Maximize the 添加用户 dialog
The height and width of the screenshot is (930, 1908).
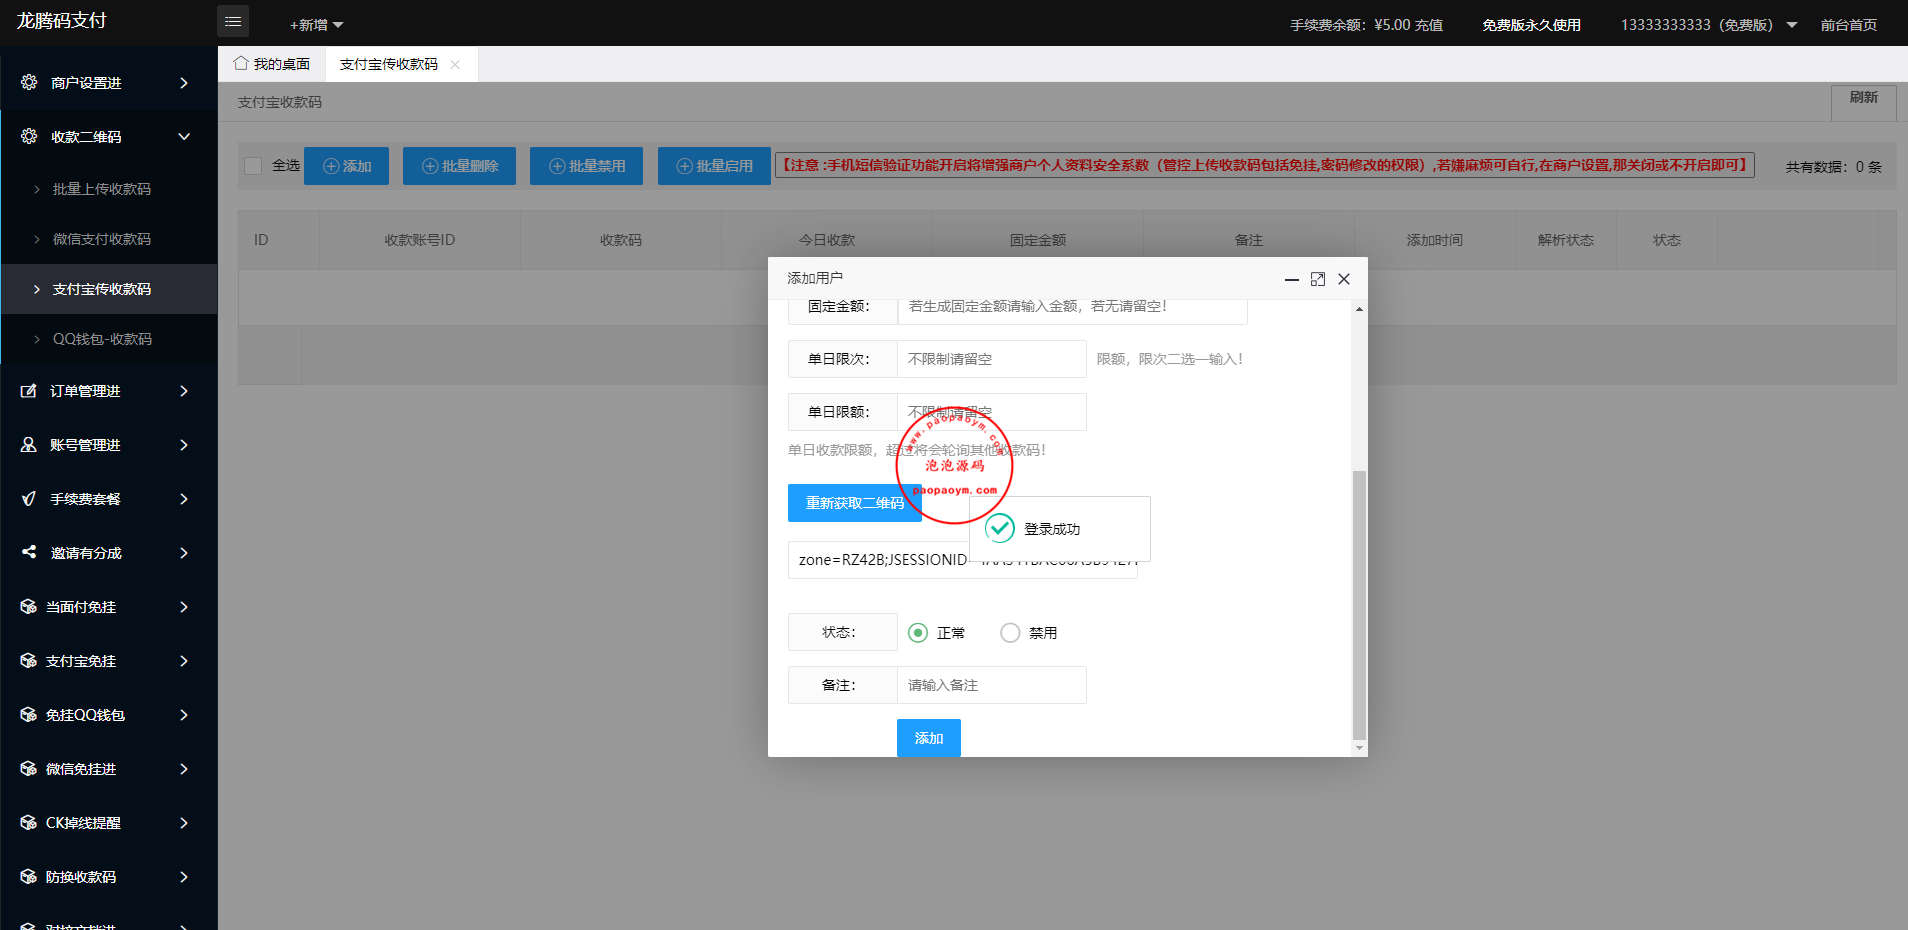(x=1318, y=279)
